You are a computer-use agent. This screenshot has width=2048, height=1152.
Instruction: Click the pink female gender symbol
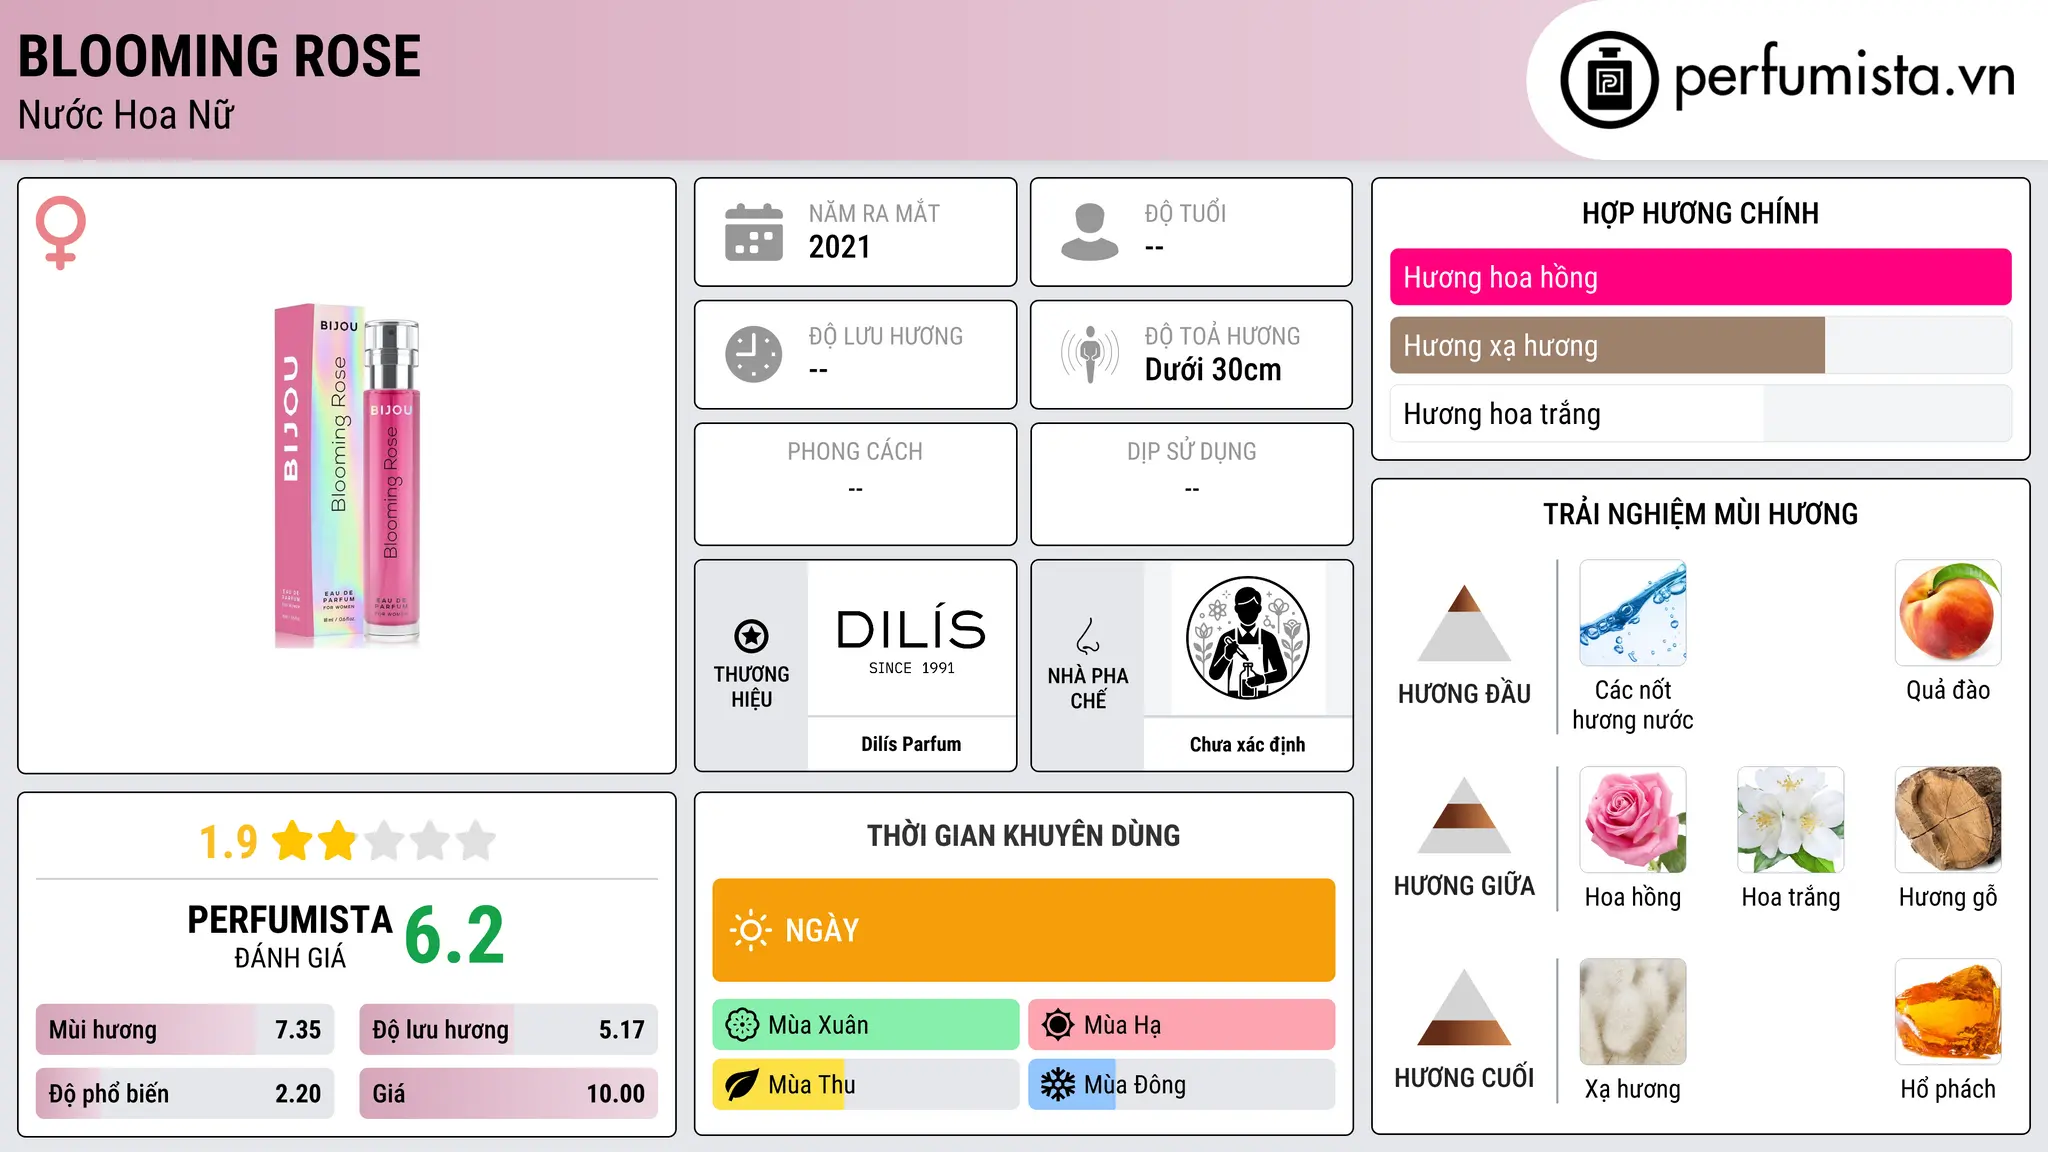(61, 232)
